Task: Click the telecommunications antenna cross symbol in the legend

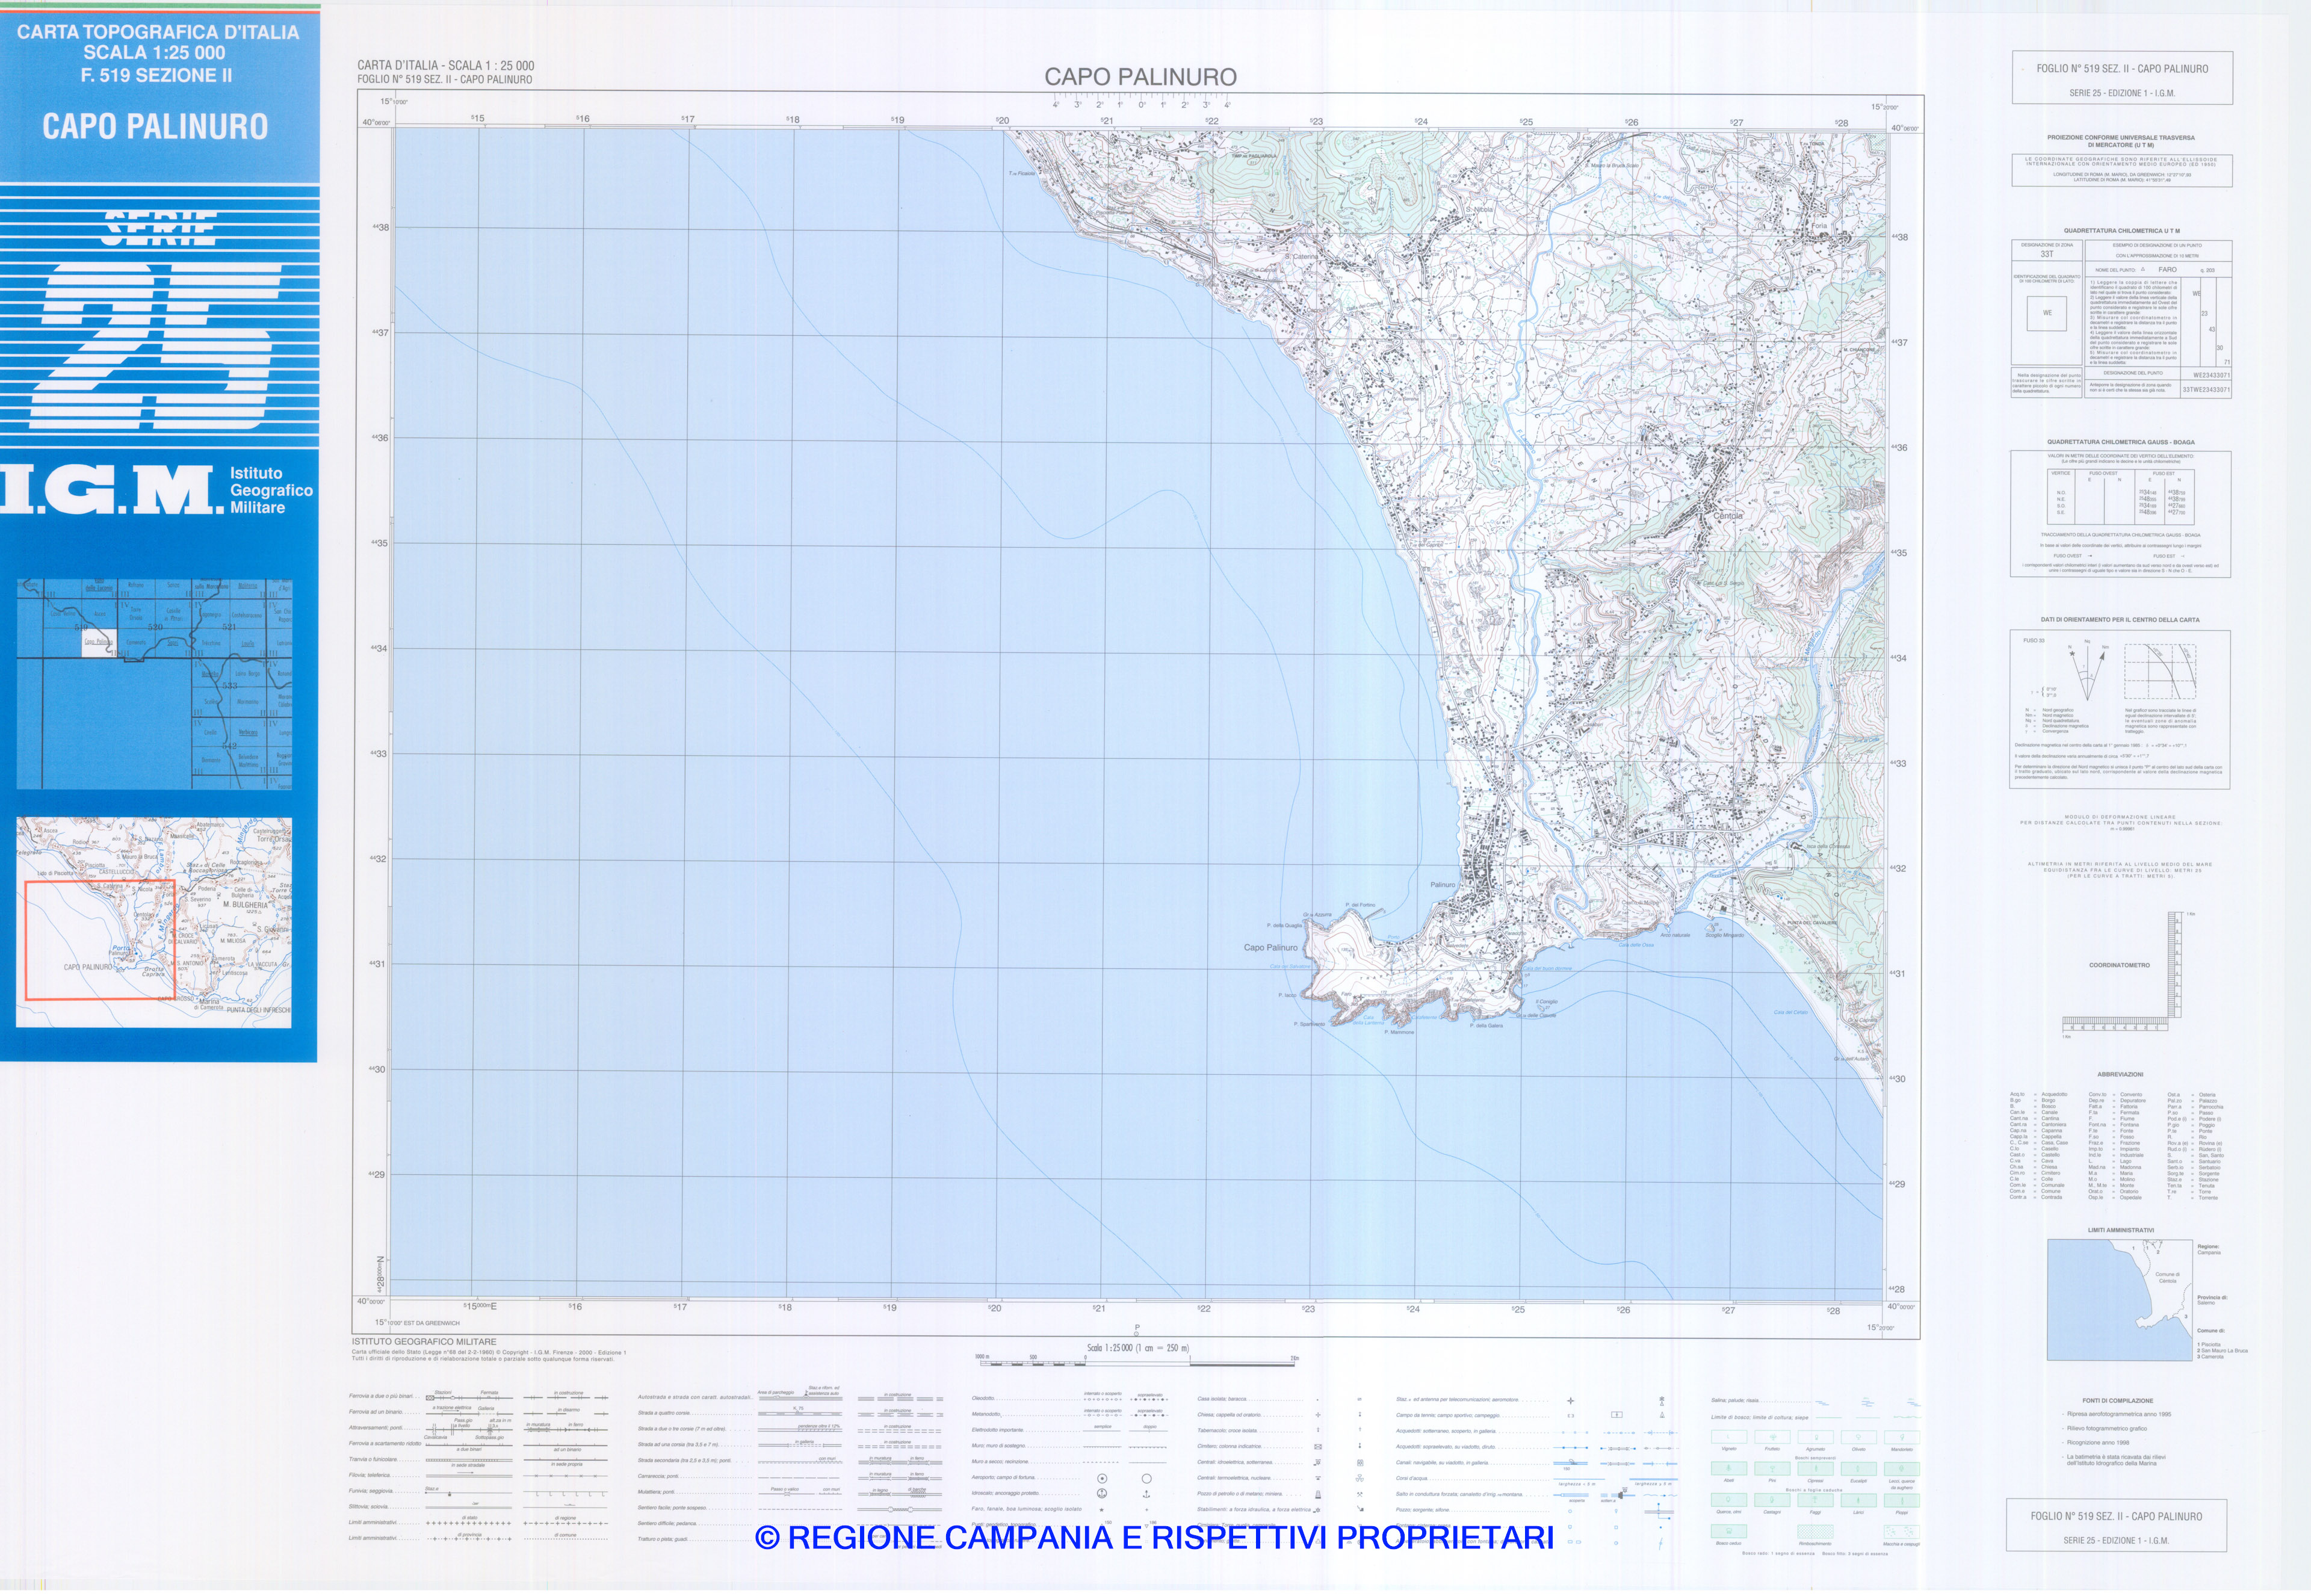Action: [x=1571, y=1401]
